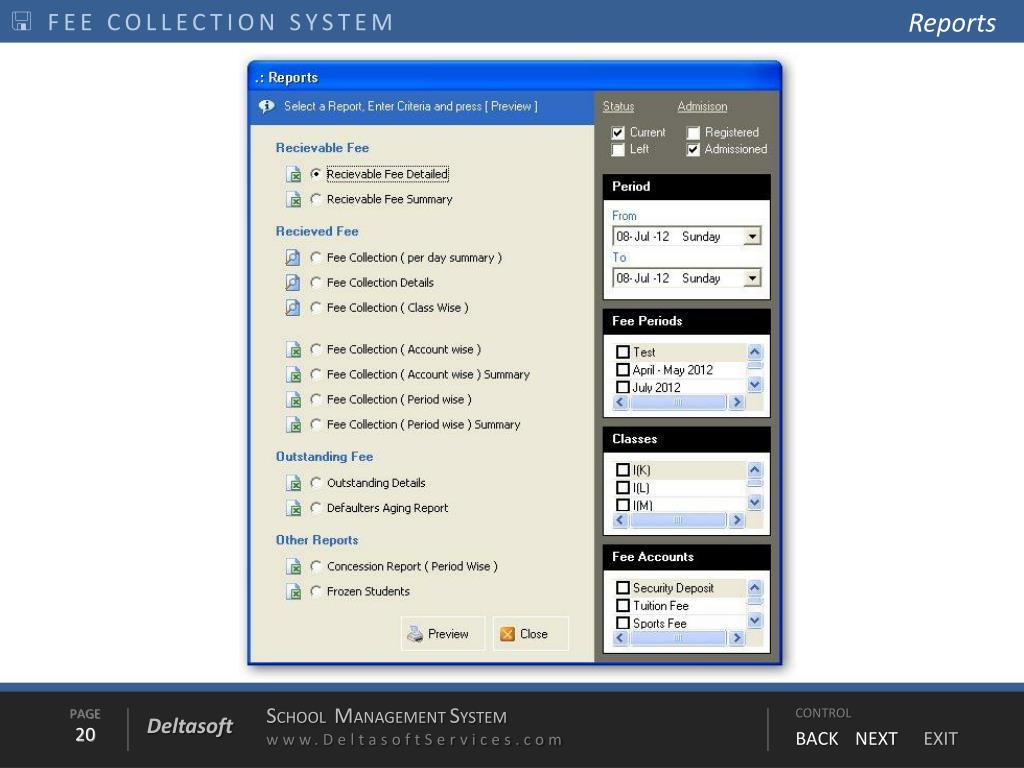Click Excel icon beside Fee Collection (Period wise)

click(x=293, y=400)
